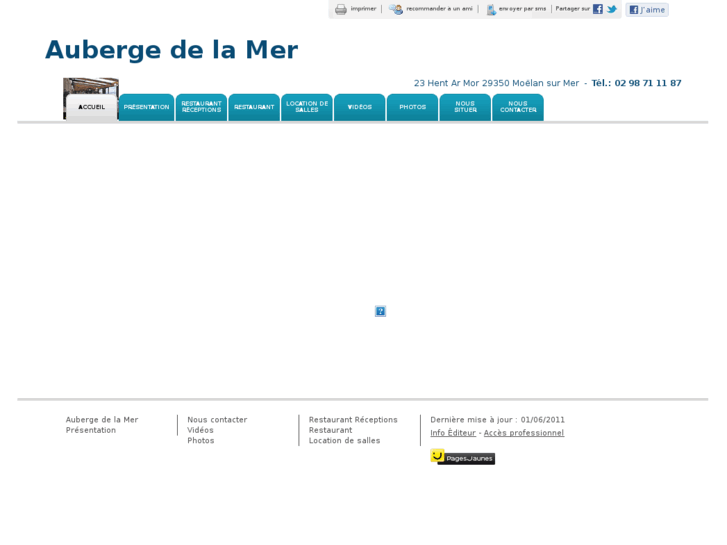Click the imprimer link
Image resolution: width=727 pixels, height=545 pixels.
(x=363, y=8)
